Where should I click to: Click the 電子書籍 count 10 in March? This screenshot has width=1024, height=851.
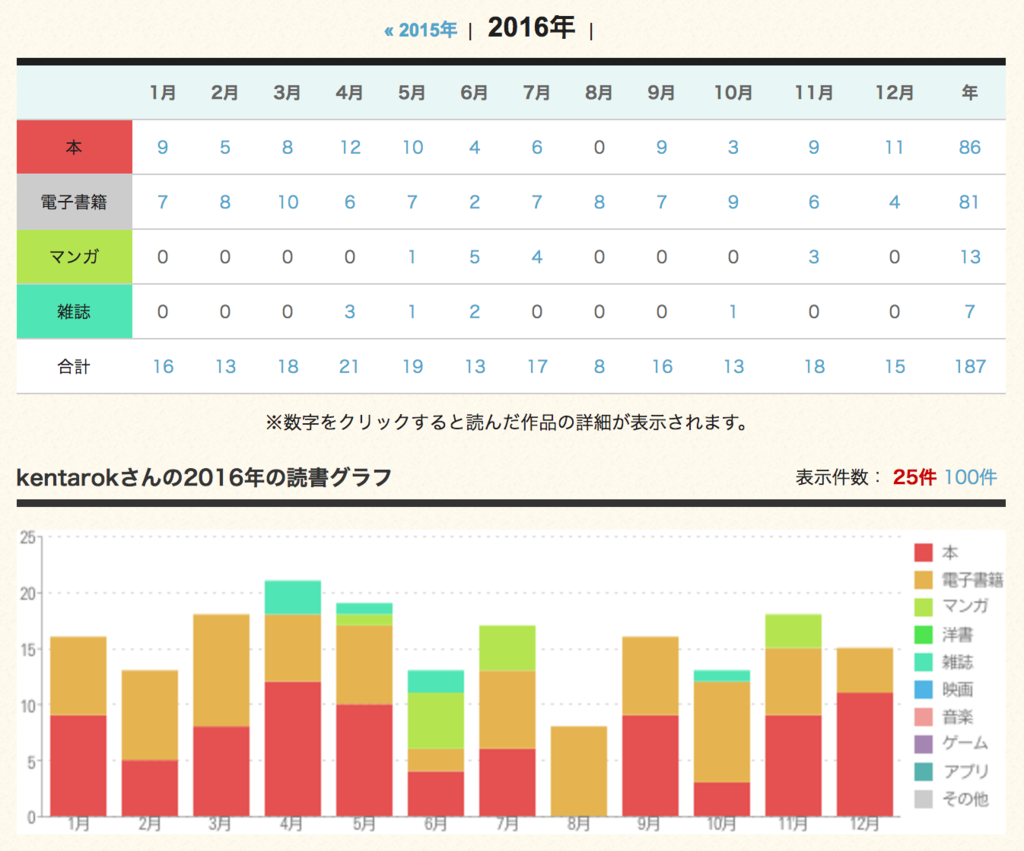(x=287, y=201)
